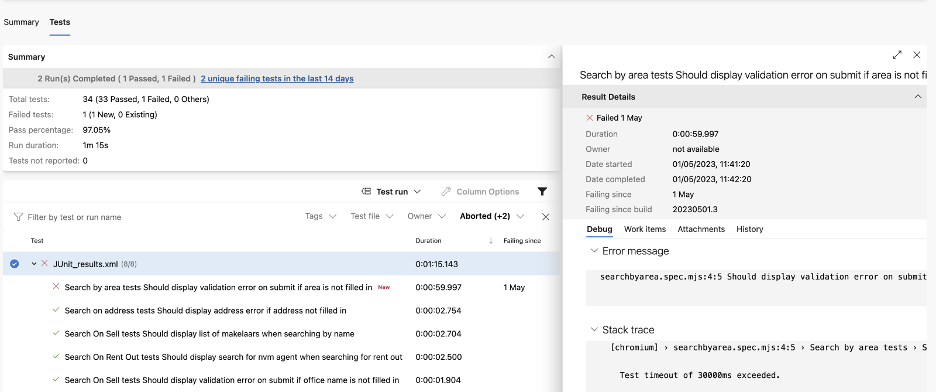The width and height of the screenshot is (936, 392).
Task: Close the result details pane
Action: [917, 55]
